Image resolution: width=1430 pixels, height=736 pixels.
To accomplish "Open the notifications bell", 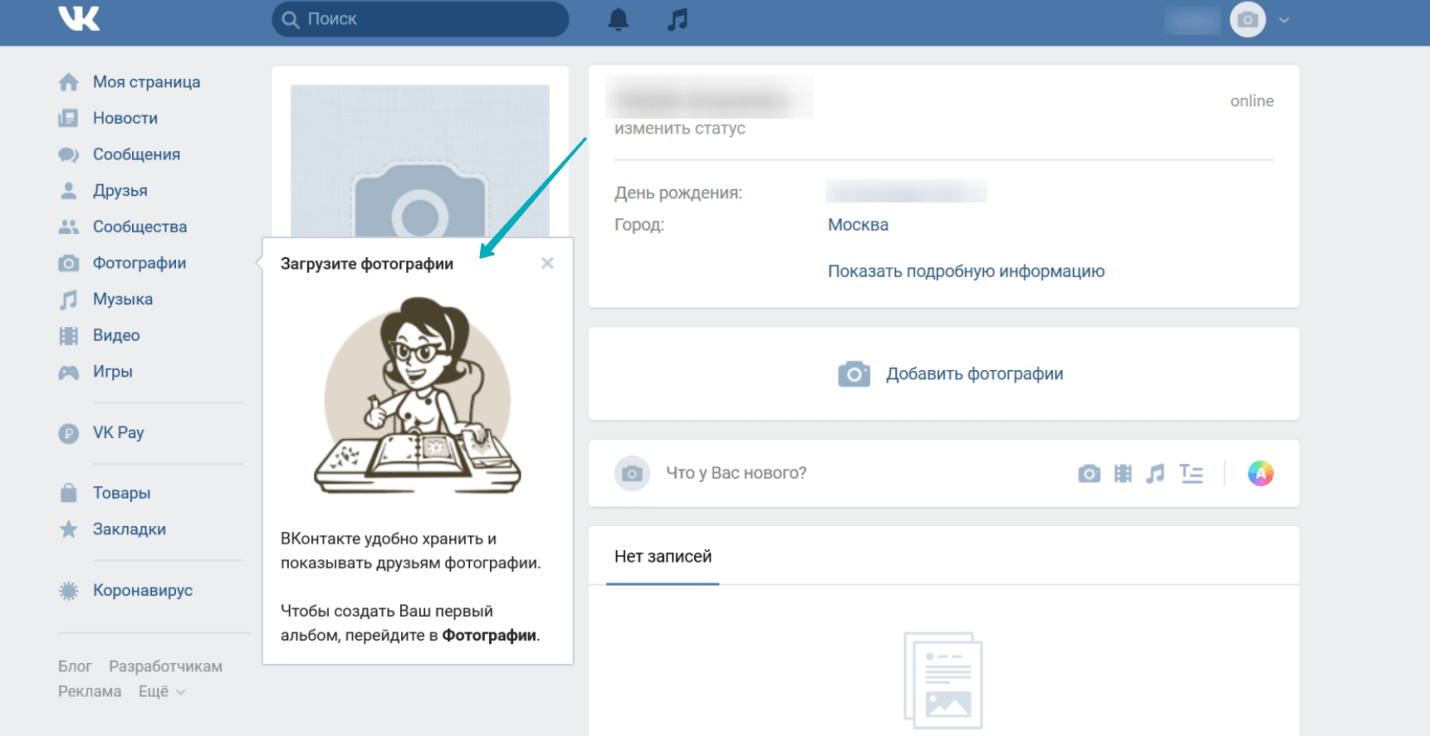I will tap(619, 19).
